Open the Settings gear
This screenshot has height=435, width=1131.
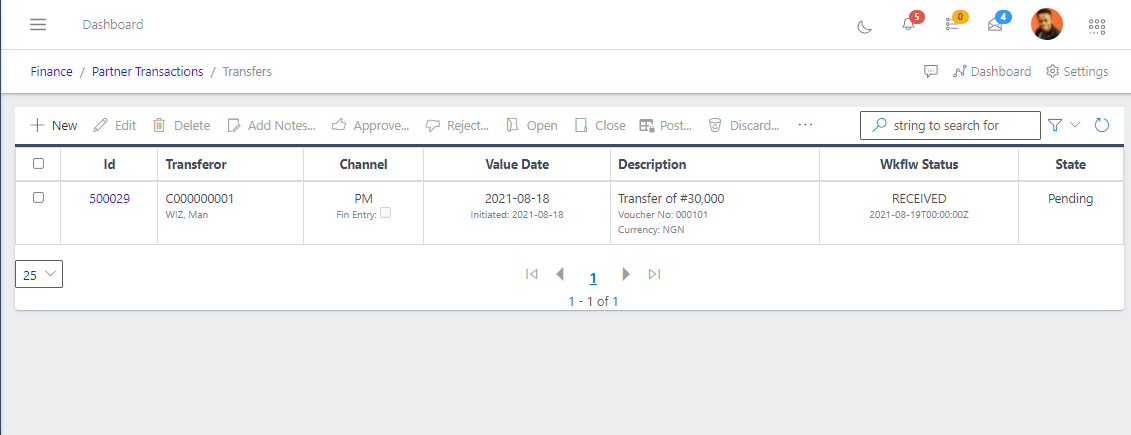(1077, 71)
